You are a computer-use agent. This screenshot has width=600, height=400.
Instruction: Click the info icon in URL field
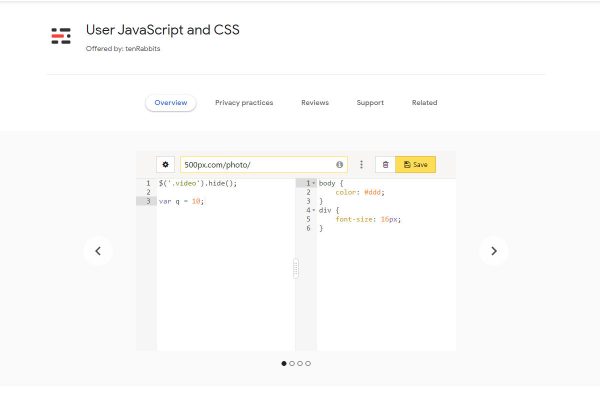(339, 165)
